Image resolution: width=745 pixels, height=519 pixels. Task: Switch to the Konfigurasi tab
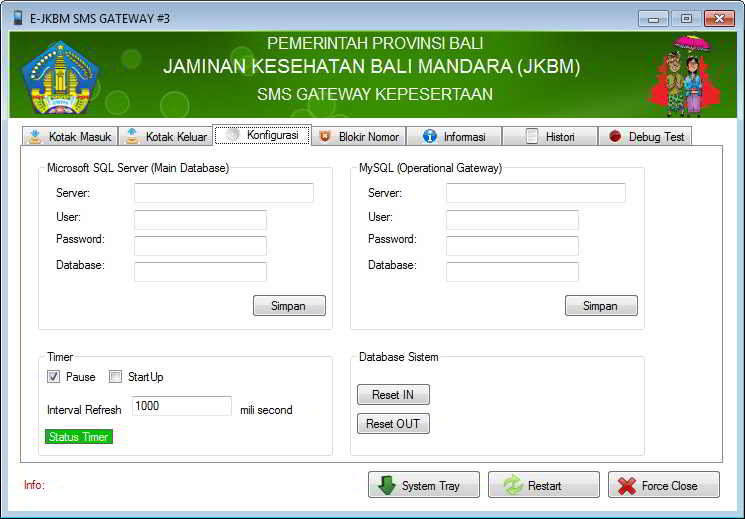pos(263,135)
